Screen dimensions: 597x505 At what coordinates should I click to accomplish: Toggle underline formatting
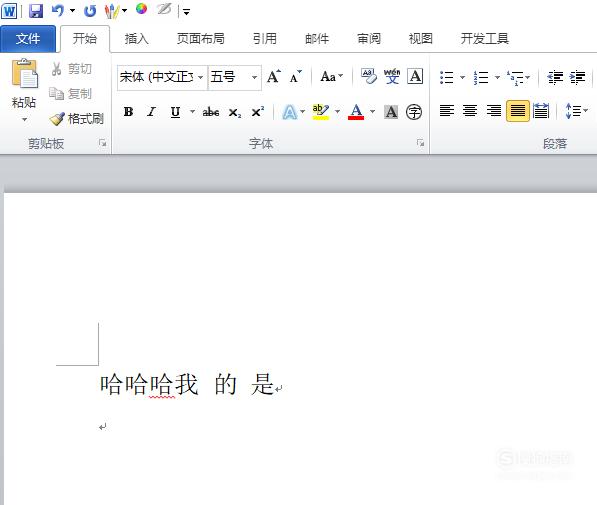pos(175,112)
